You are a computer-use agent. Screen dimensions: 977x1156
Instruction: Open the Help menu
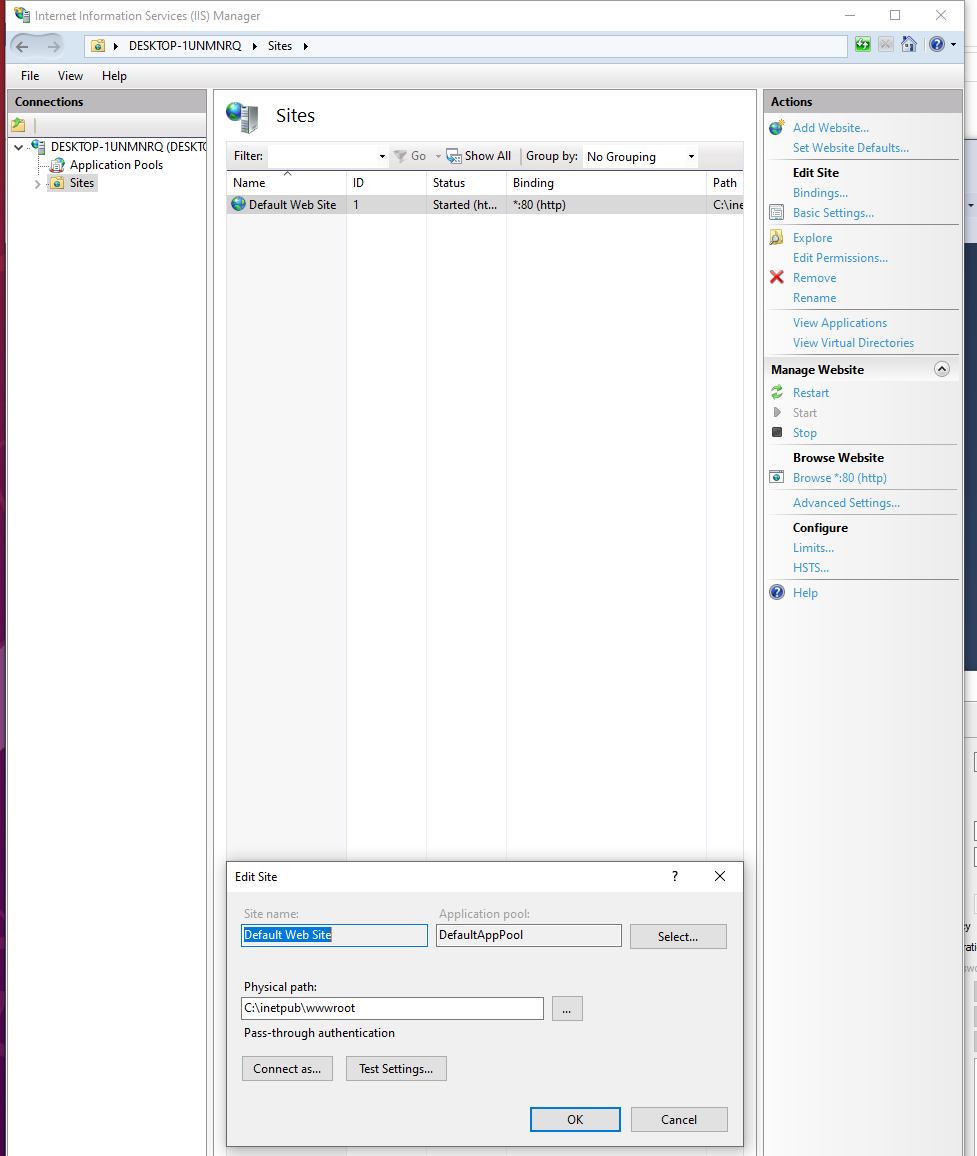(114, 76)
